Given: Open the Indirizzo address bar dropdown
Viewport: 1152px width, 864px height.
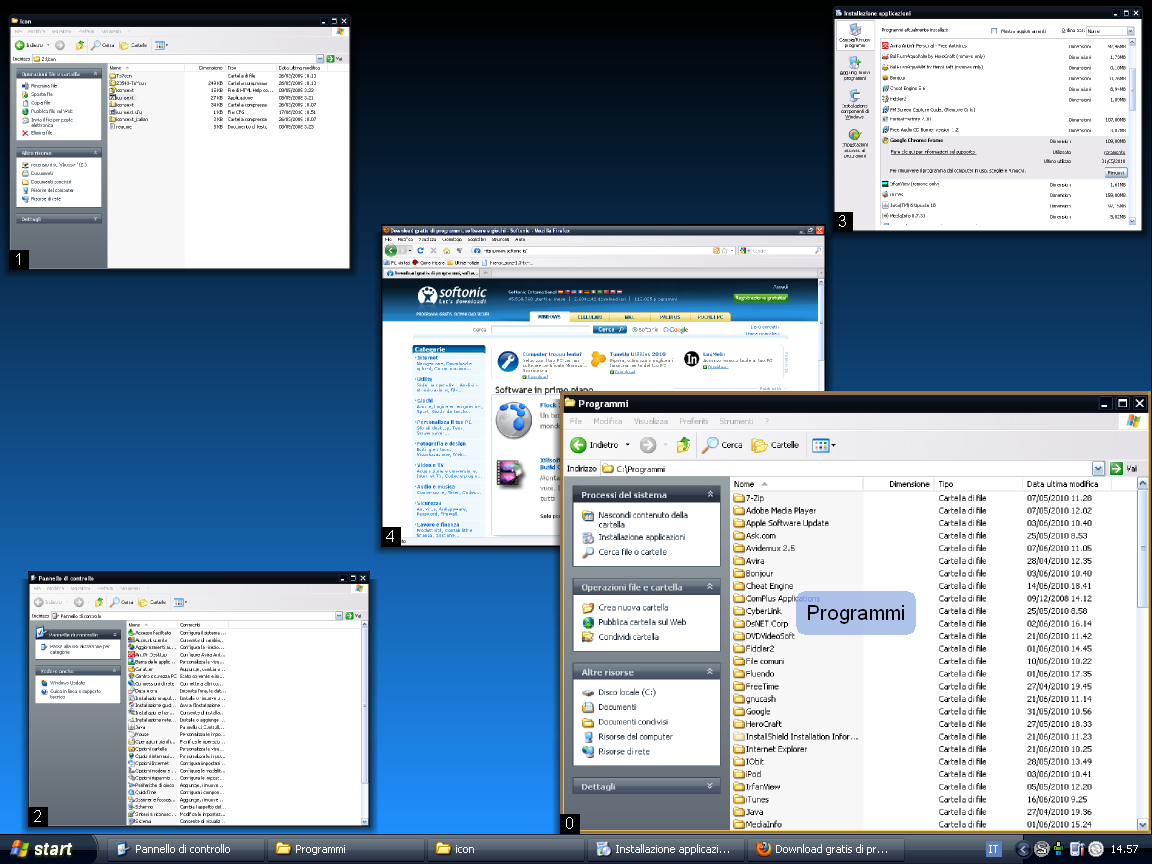Looking at the screenshot, I should click(1098, 468).
